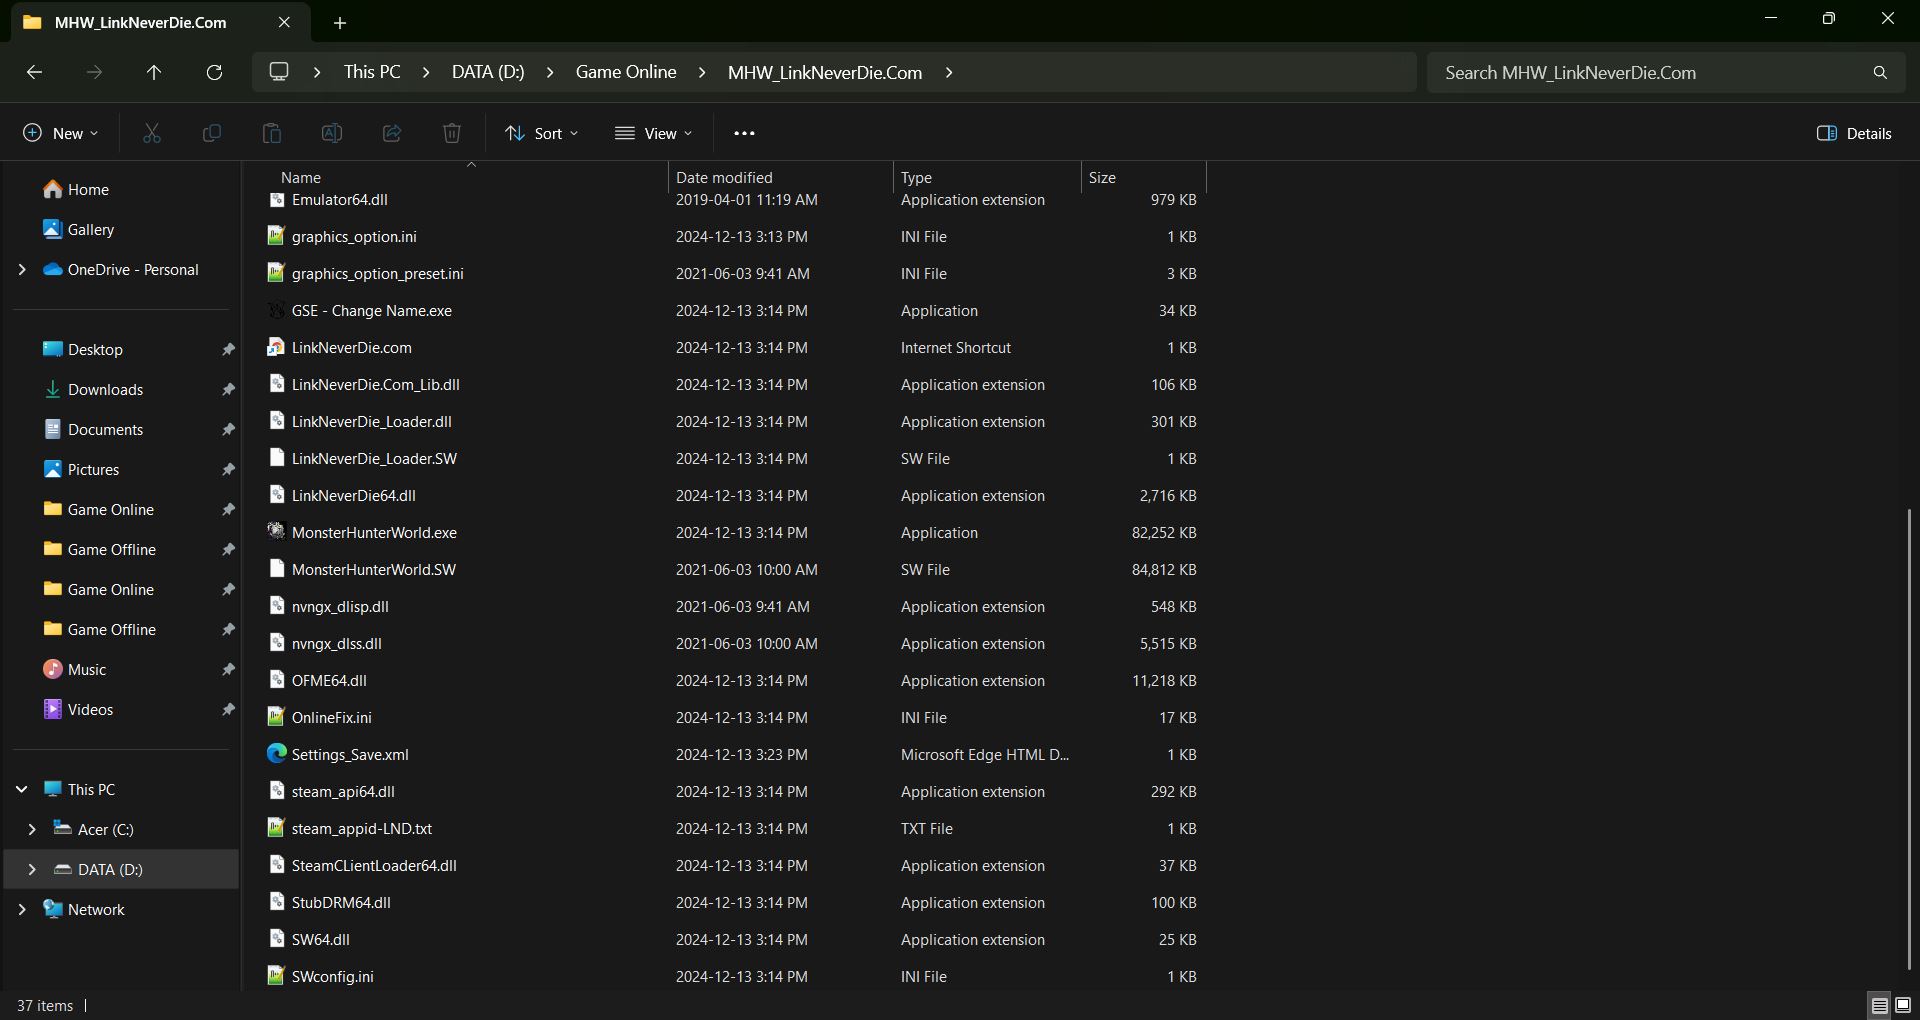Open the View dropdown menu

click(654, 134)
